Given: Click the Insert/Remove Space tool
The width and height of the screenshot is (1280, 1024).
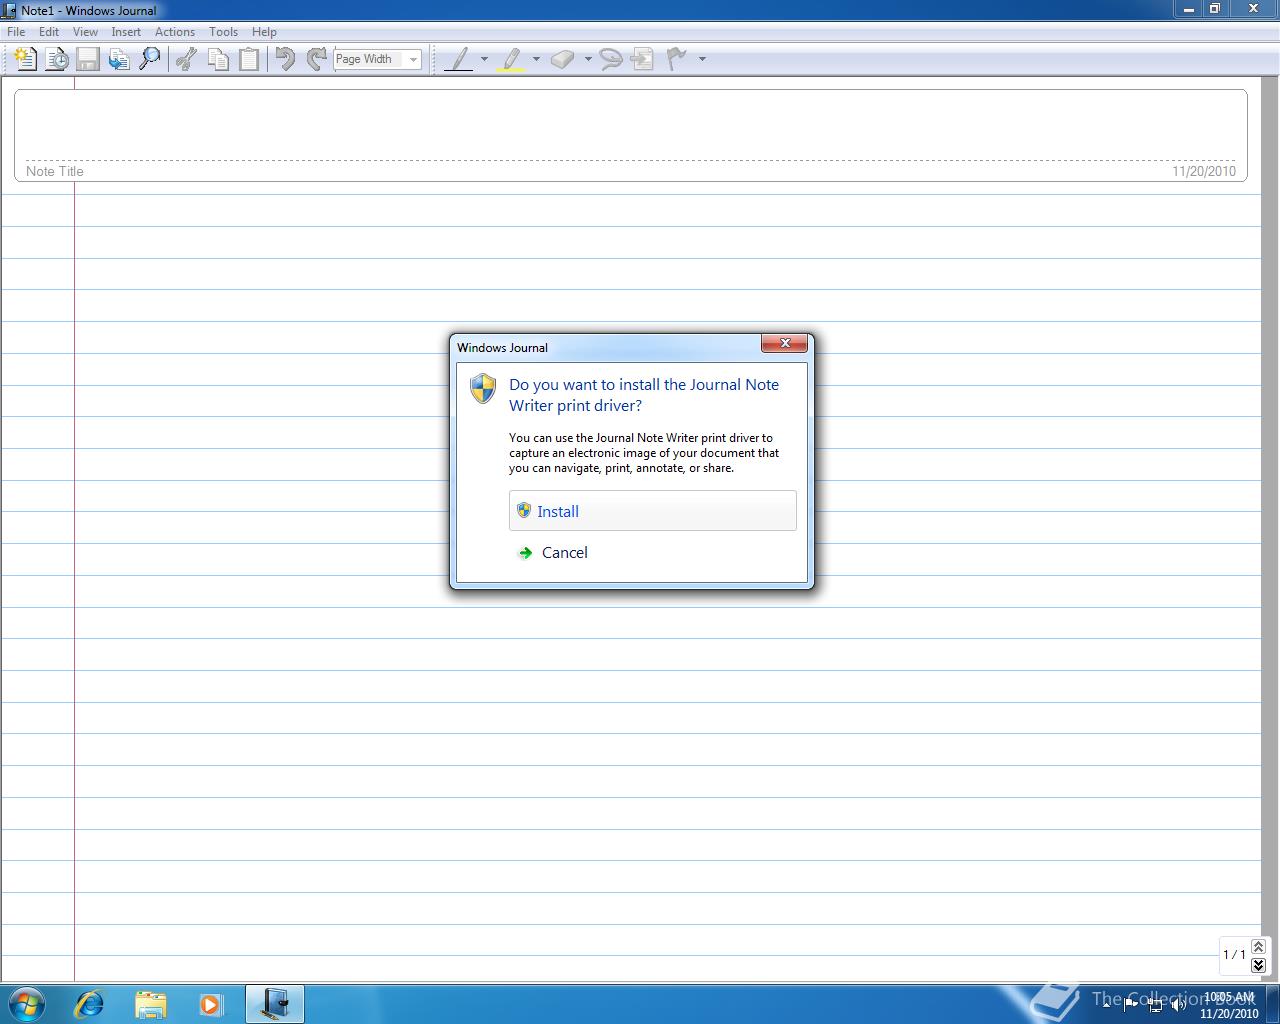Looking at the screenshot, I should tap(643, 59).
